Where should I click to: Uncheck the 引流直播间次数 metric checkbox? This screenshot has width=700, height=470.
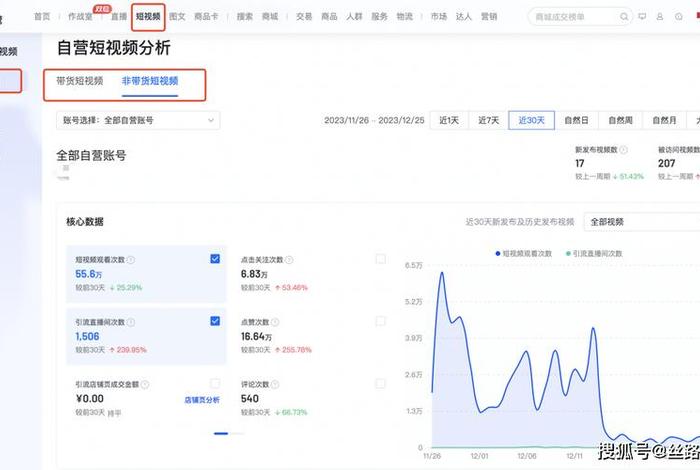click(x=215, y=321)
